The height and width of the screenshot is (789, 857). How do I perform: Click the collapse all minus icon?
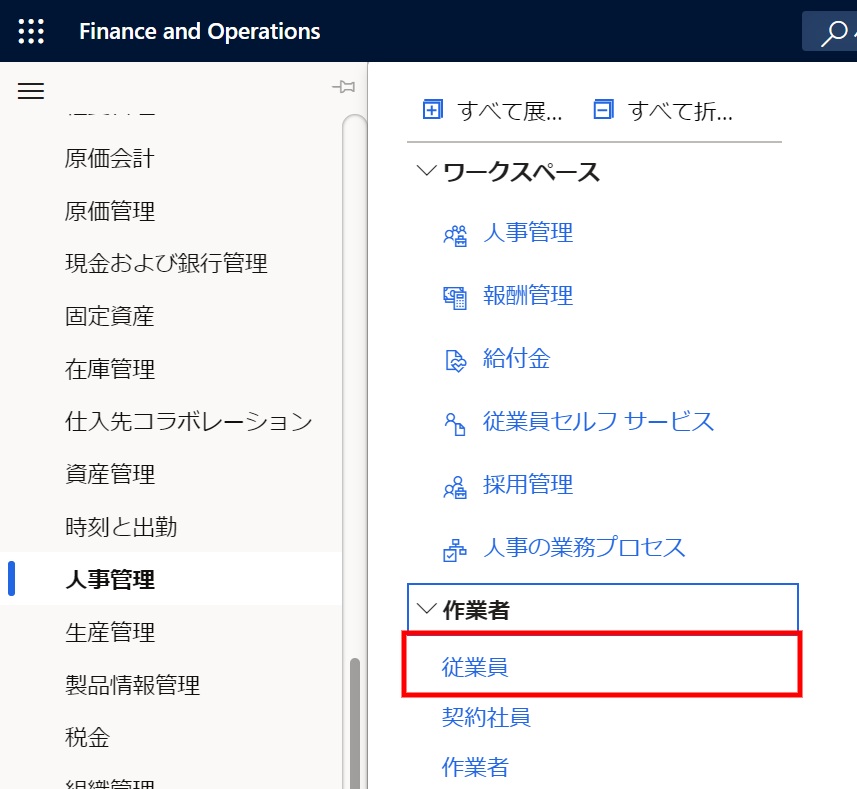point(603,109)
